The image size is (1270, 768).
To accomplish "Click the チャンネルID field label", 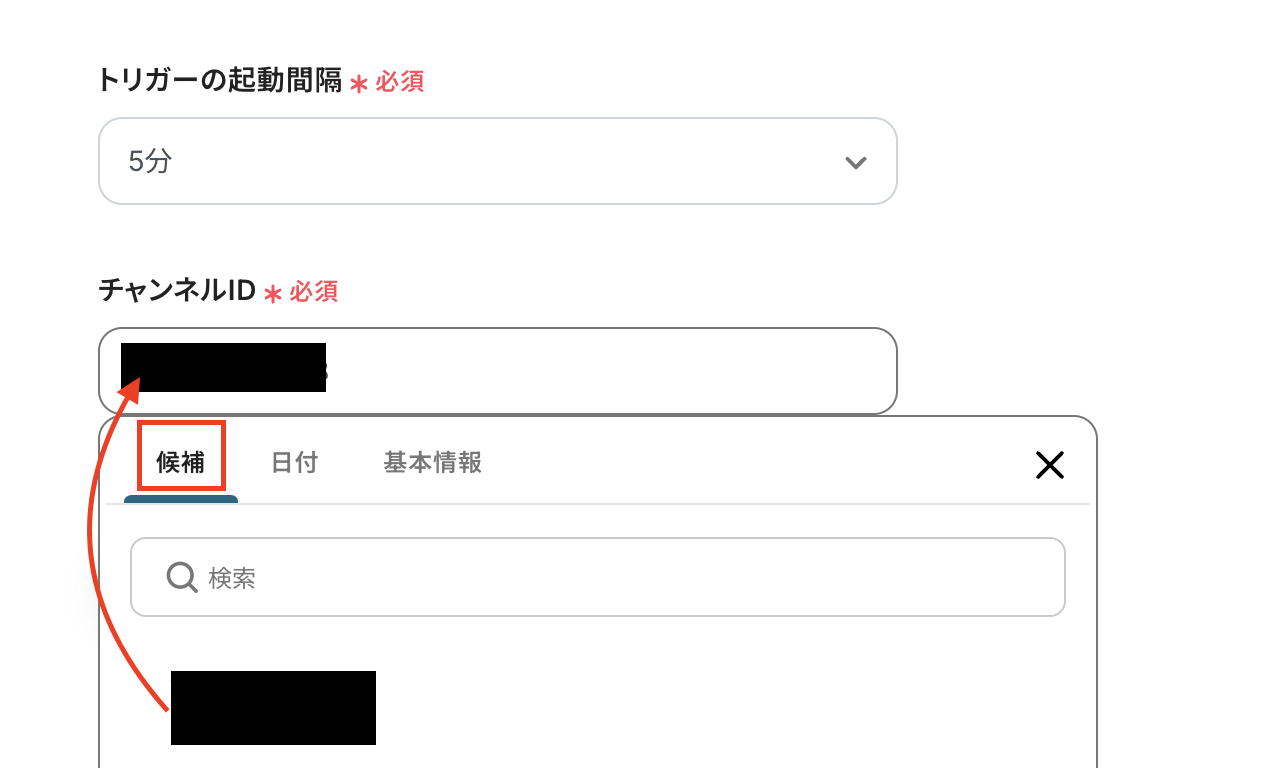I will tap(178, 291).
